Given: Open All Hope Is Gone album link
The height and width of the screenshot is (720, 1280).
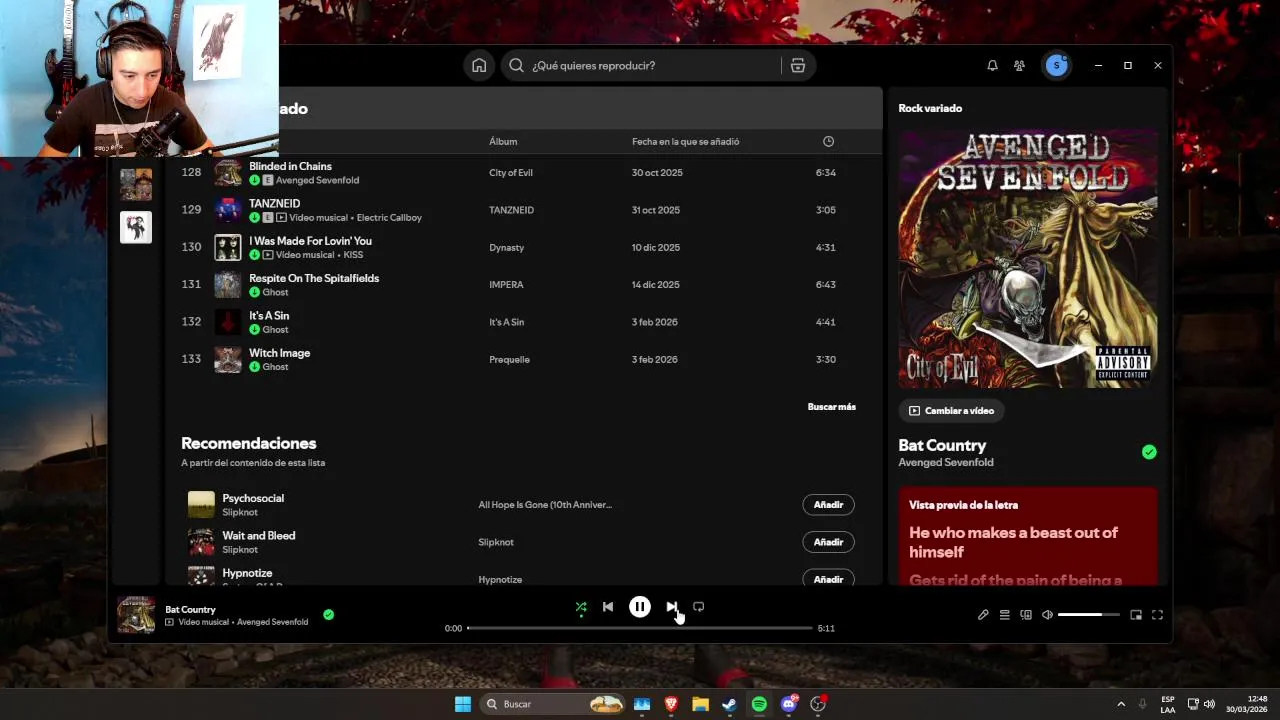Looking at the screenshot, I should 545,505.
